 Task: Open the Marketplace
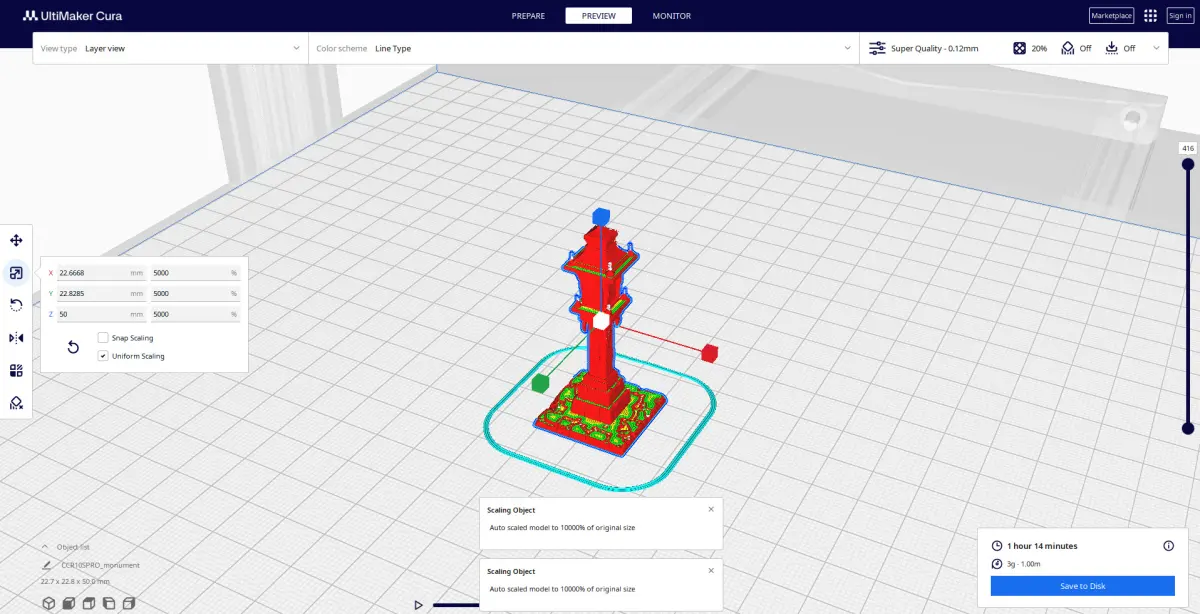point(1111,16)
